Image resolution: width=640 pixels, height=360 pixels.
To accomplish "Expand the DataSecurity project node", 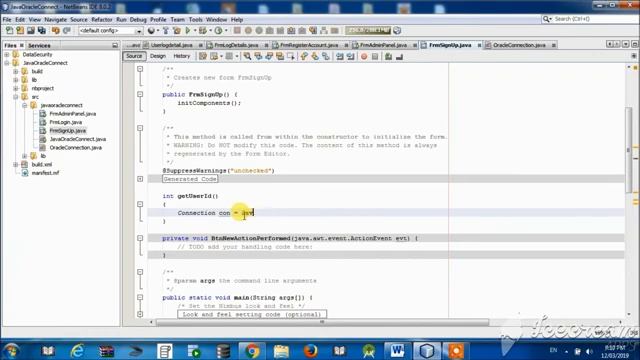I will pos(7,54).
